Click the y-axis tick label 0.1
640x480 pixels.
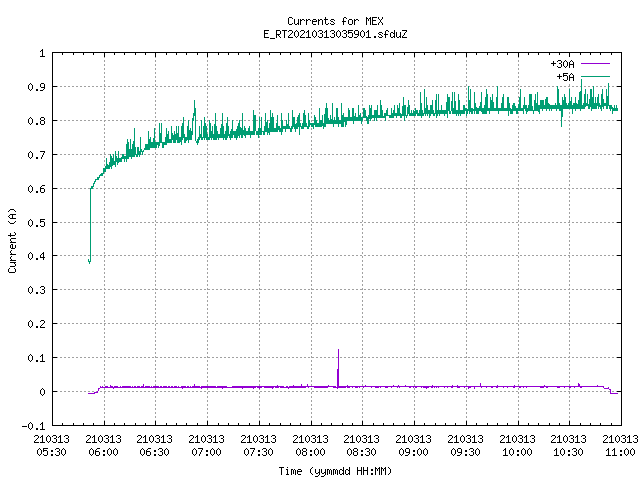(x=36, y=358)
